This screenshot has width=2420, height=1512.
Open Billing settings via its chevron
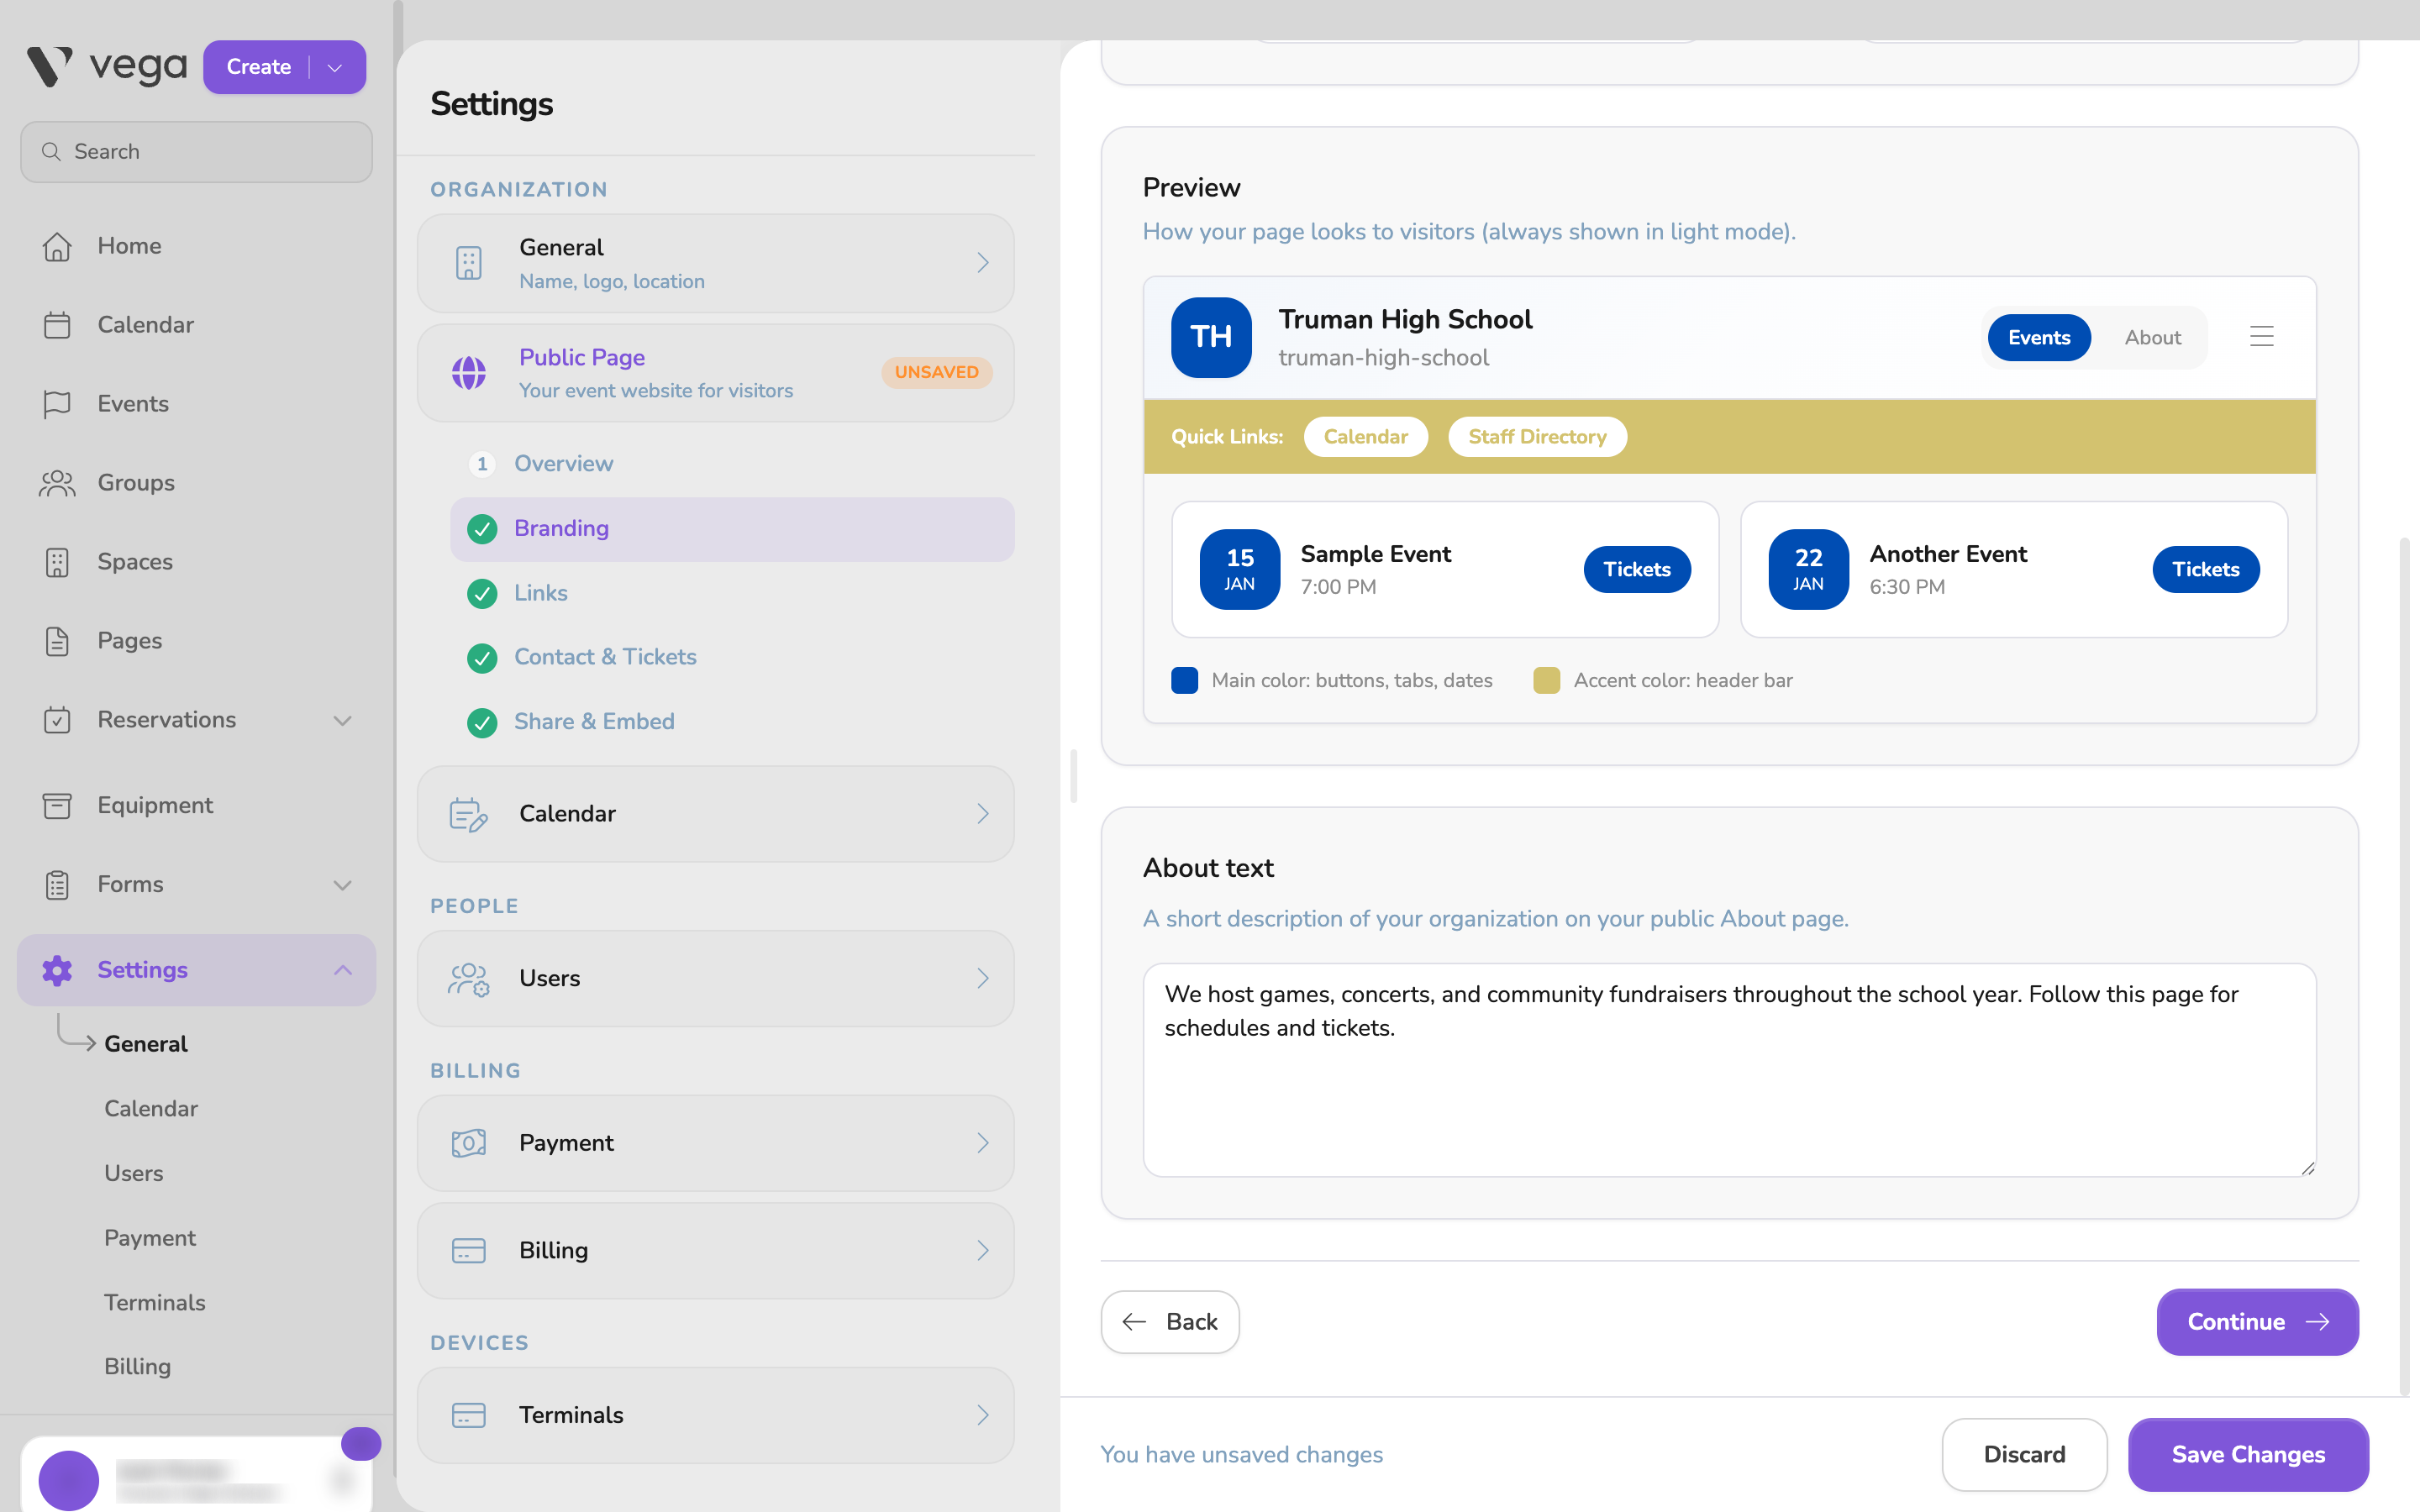coord(983,1251)
